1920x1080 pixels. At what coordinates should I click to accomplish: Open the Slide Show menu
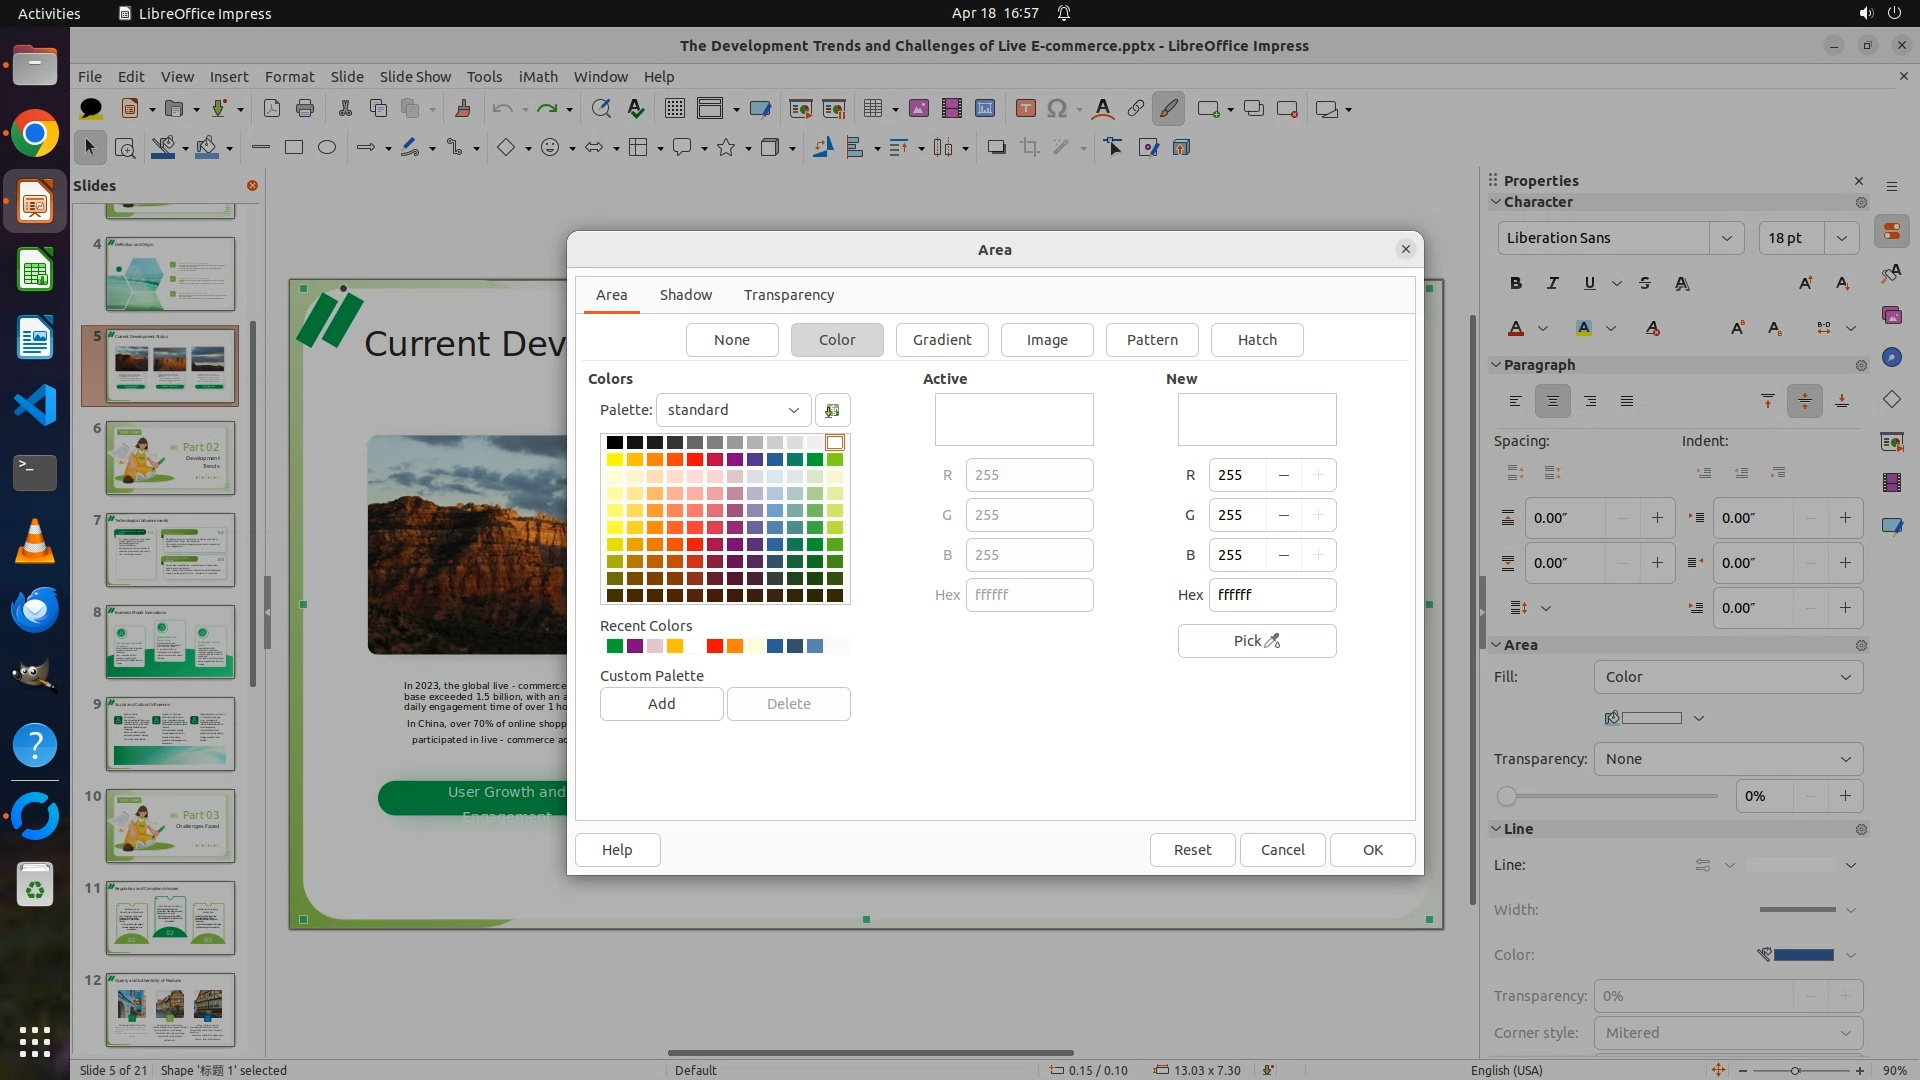point(415,76)
